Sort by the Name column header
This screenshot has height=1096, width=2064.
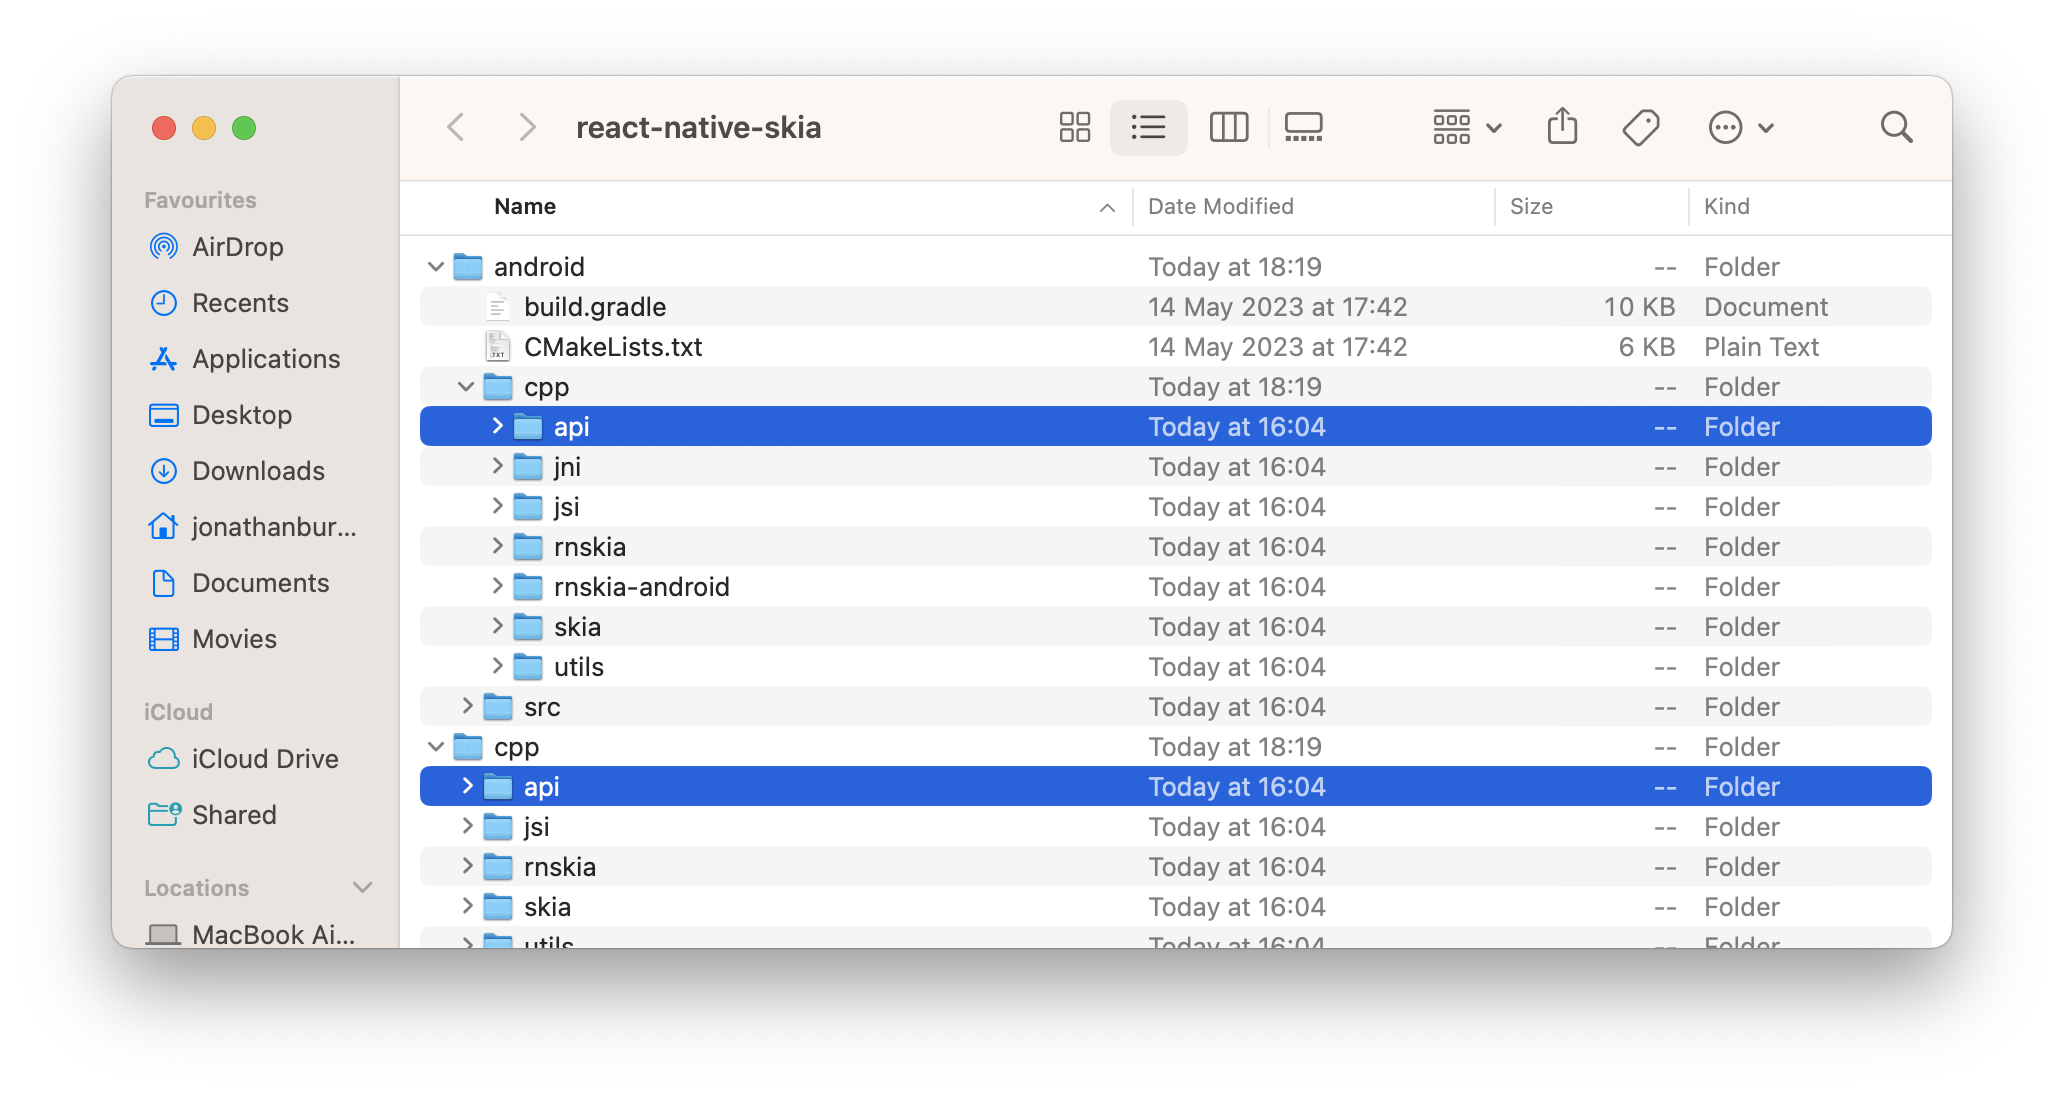point(525,206)
